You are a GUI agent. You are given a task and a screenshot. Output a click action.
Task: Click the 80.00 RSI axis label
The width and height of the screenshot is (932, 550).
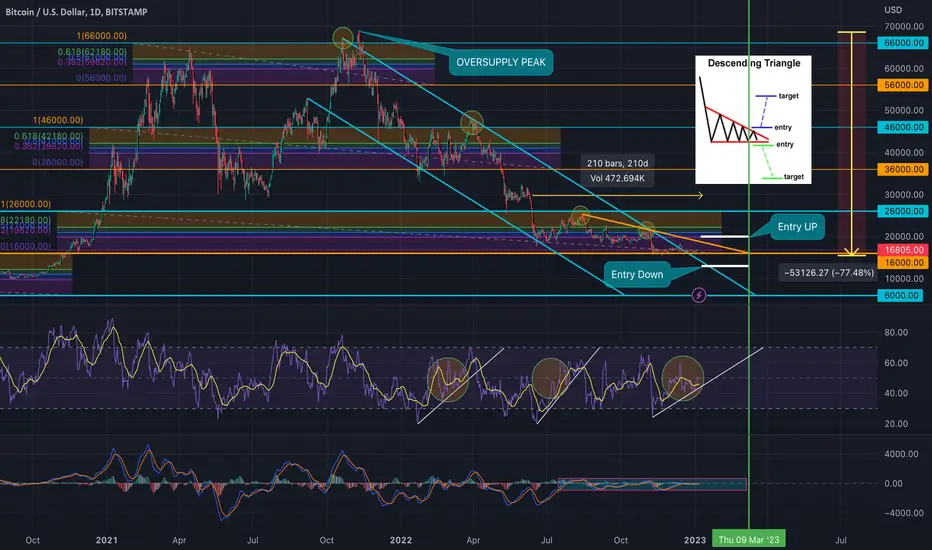[896, 332]
